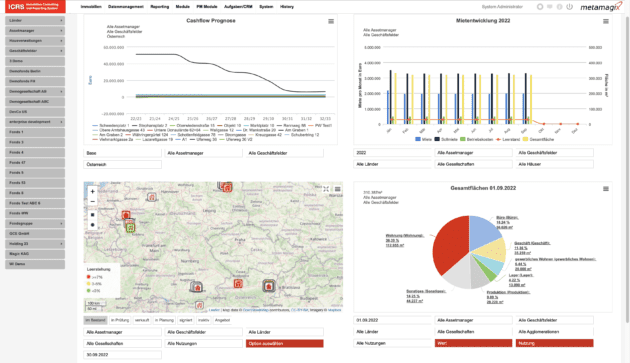Open the red 'Option auswählen' dropdown
Viewport: 630px width, 363px height.
[x=284, y=344]
